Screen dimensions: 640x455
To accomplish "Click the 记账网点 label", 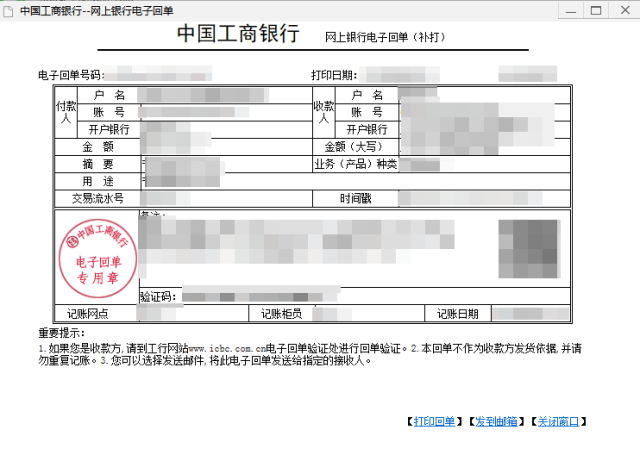I will [88, 314].
